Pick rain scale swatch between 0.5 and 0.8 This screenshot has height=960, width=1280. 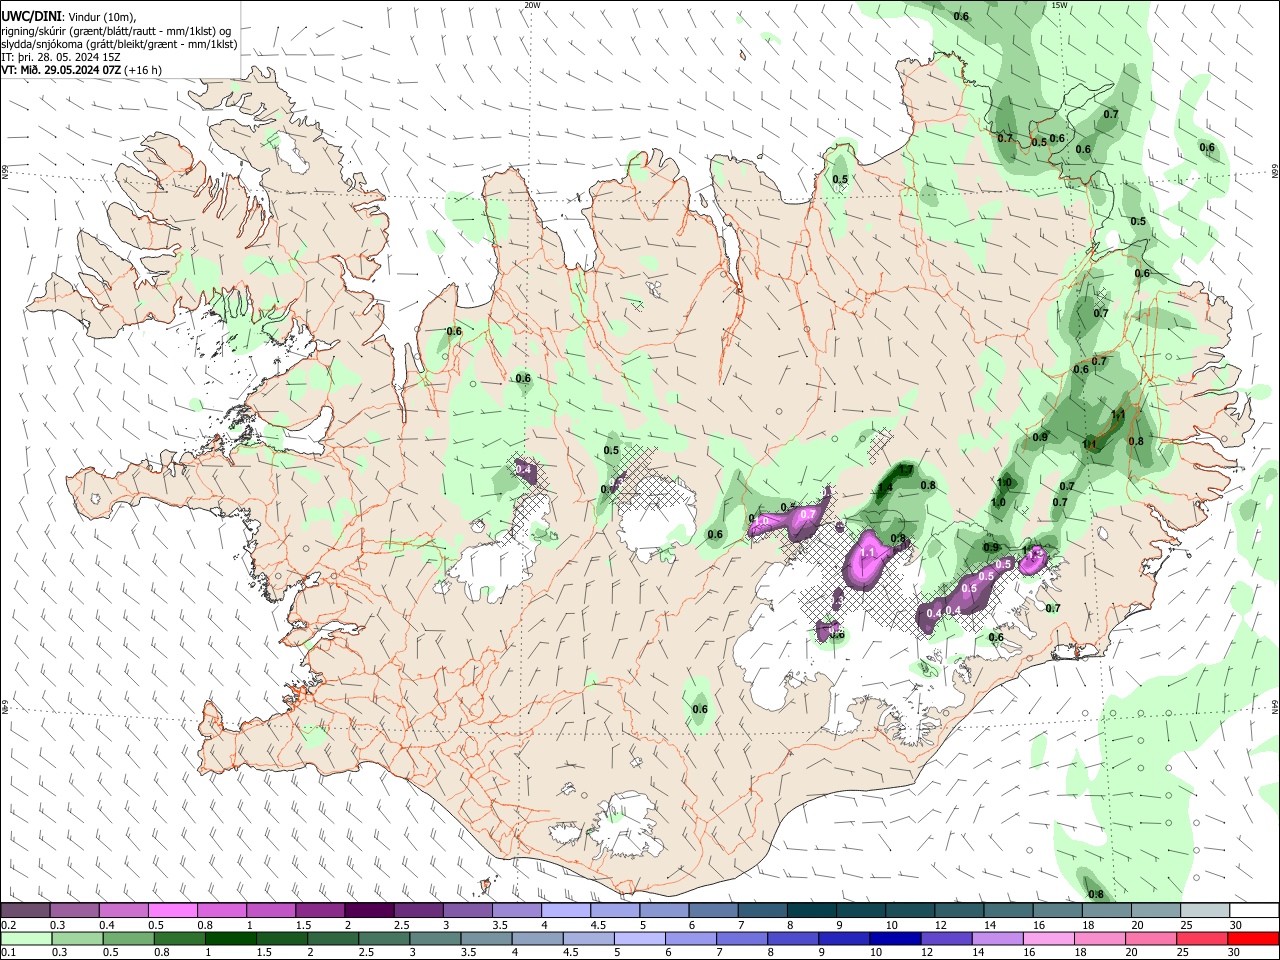pos(128,938)
